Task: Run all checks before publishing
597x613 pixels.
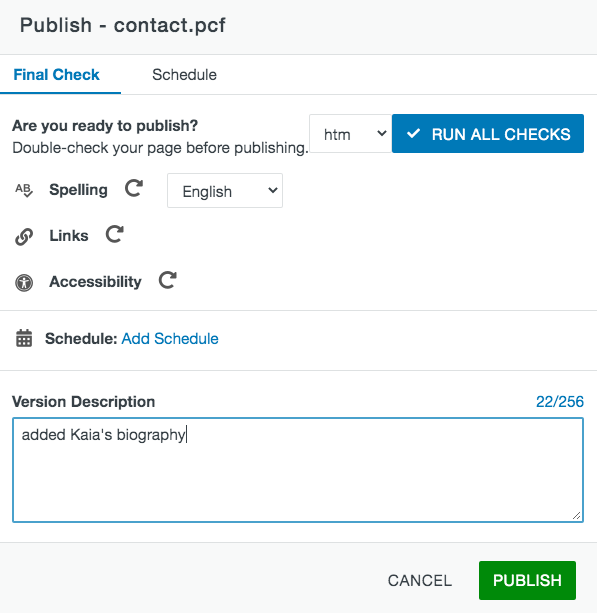Action: (488, 134)
